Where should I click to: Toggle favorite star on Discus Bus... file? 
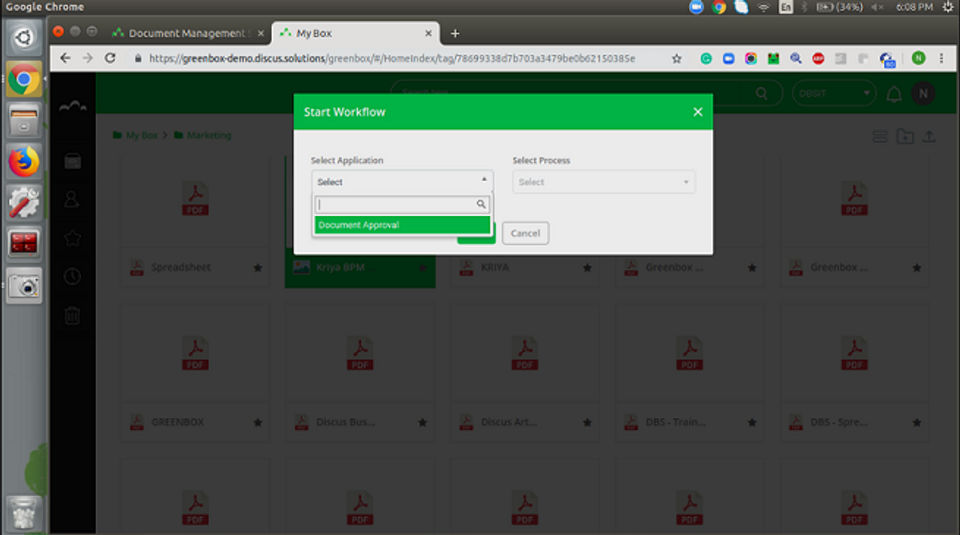tap(422, 422)
